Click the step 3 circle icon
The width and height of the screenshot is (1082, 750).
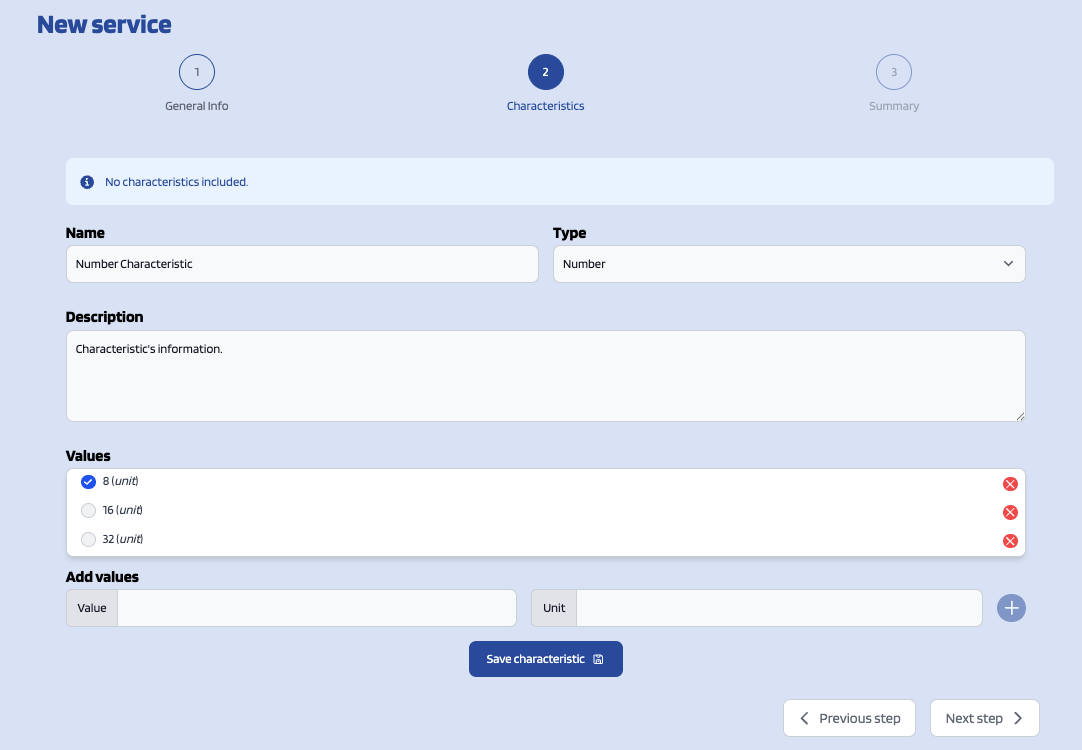[x=893, y=72]
